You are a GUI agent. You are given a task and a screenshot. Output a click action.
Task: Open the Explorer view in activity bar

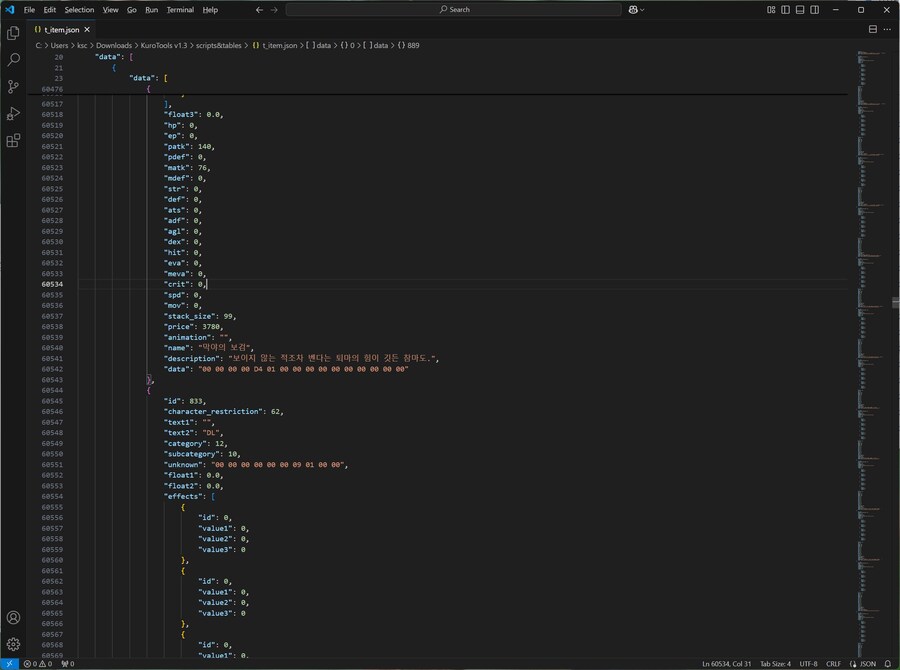click(13, 33)
